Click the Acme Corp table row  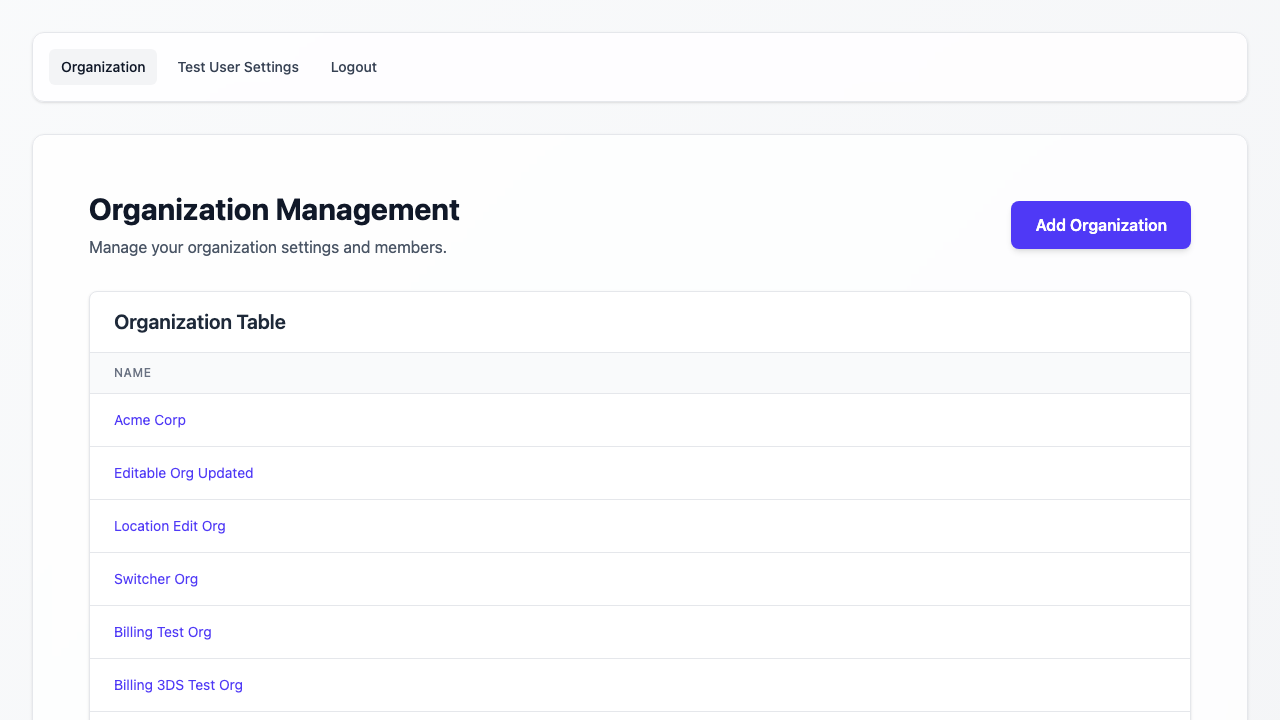pos(639,420)
